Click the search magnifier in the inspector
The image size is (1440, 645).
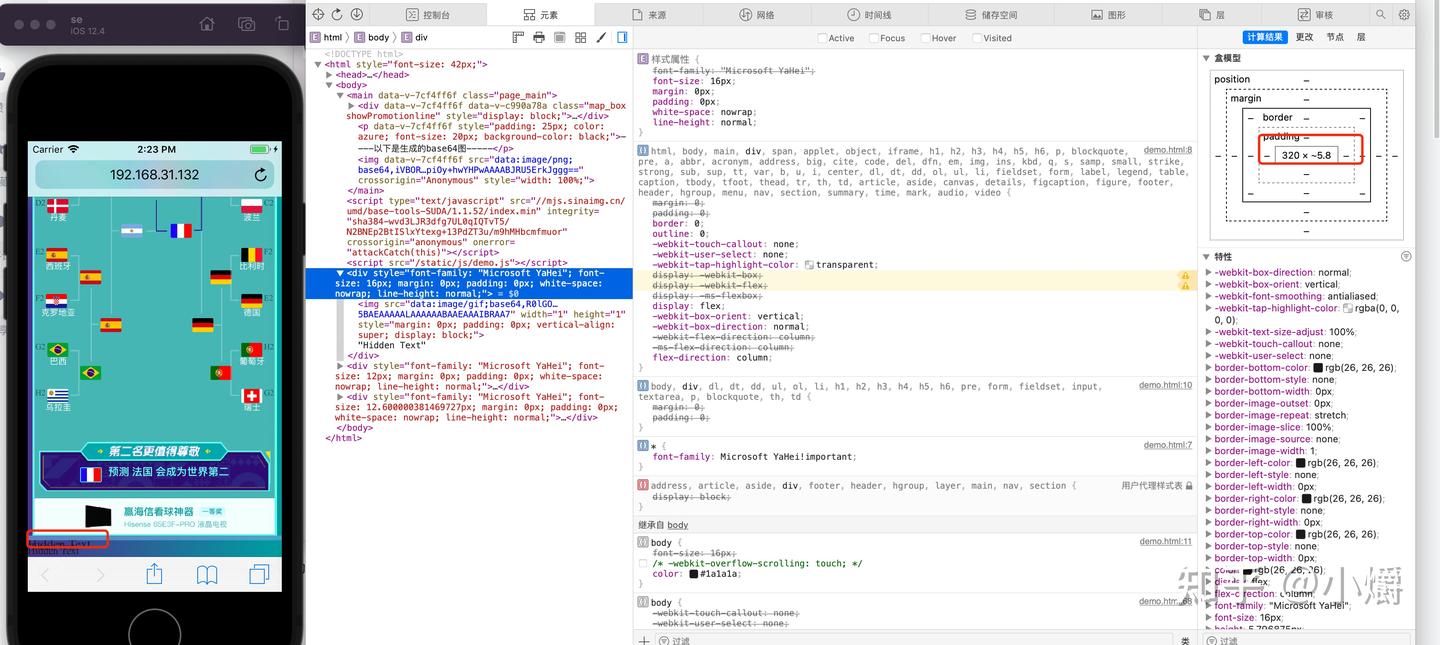(x=1381, y=14)
